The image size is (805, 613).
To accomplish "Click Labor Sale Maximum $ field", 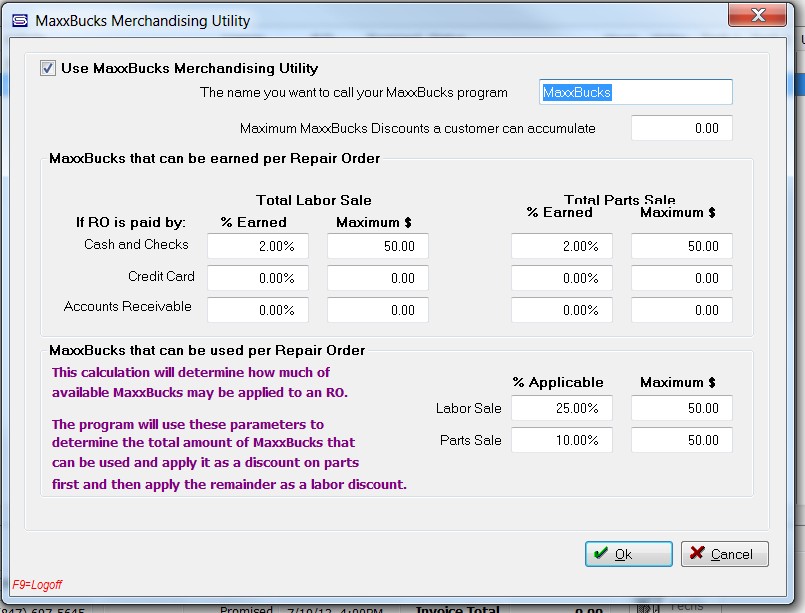I will pos(682,409).
